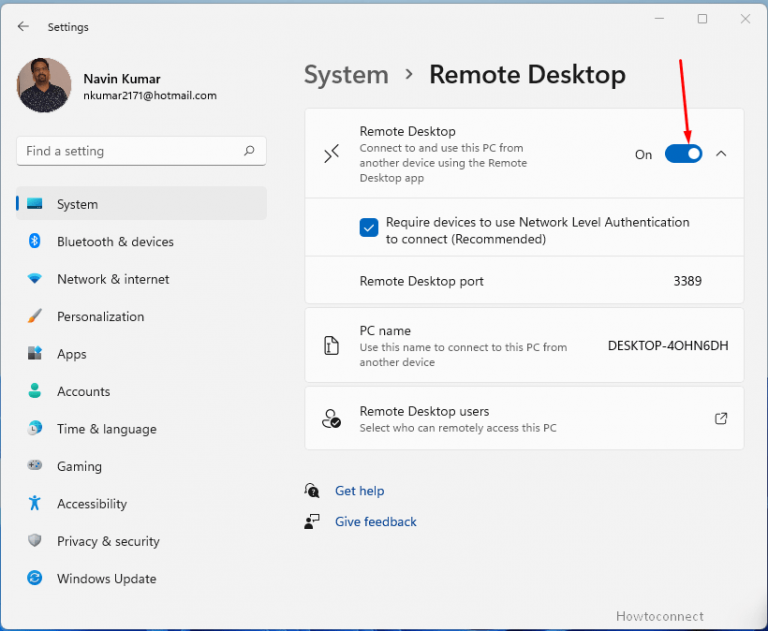Click the breadcrumb chevron separator after System

[x=409, y=74]
